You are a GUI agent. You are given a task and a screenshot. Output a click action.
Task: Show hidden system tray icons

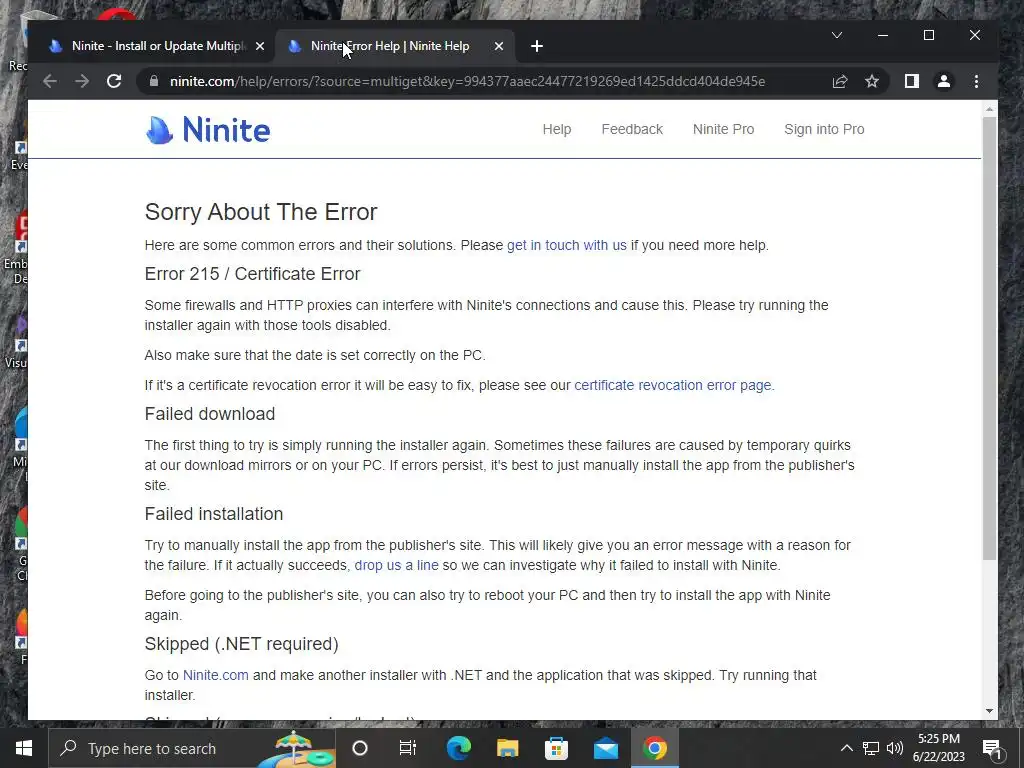(x=846, y=748)
